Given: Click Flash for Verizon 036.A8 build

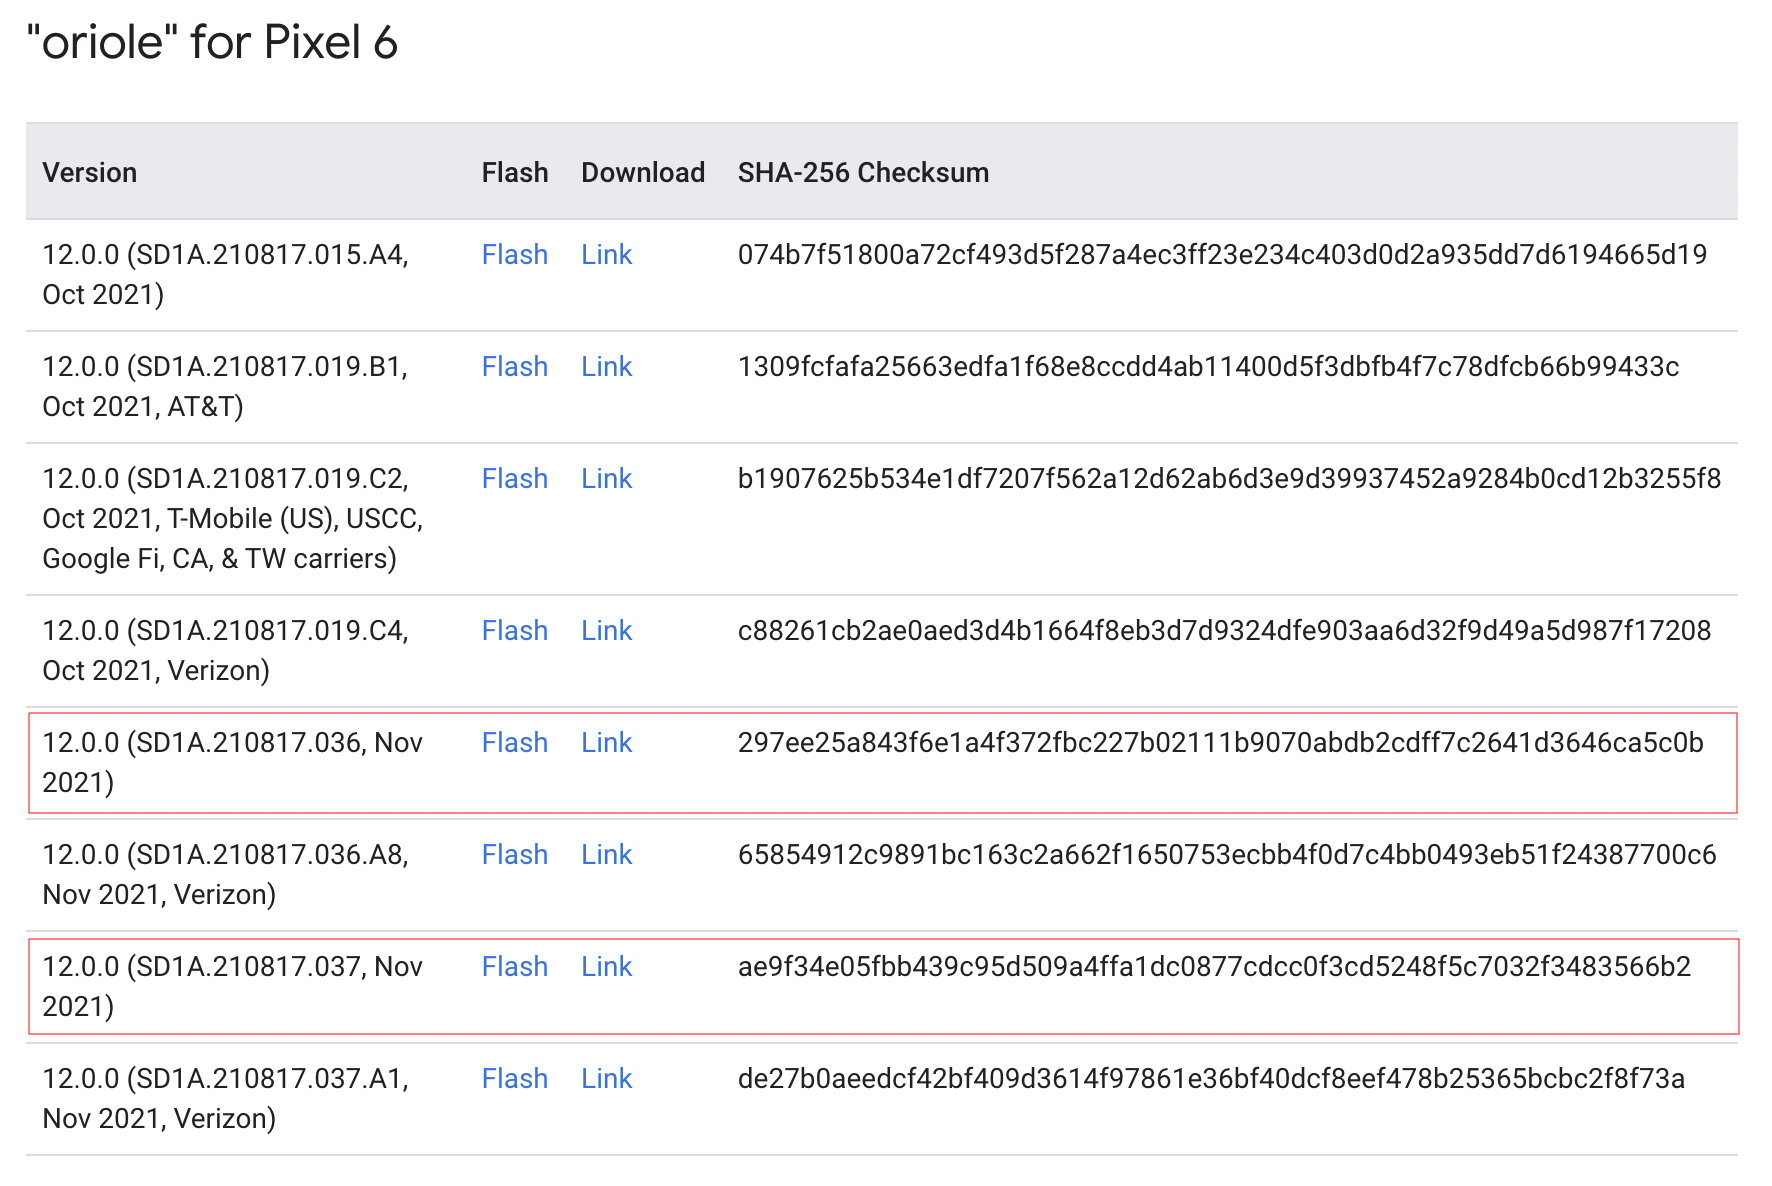Looking at the screenshot, I should (x=514, y=855).
